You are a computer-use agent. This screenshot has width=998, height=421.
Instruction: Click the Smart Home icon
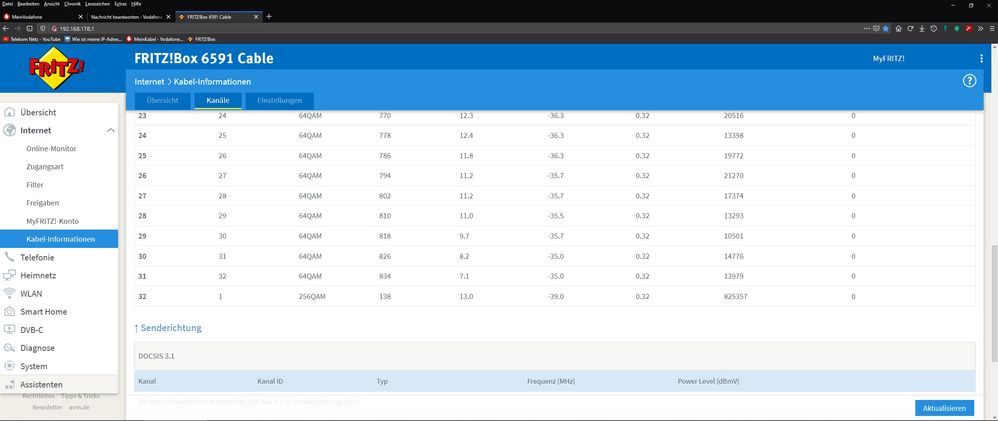pos(10,312)
